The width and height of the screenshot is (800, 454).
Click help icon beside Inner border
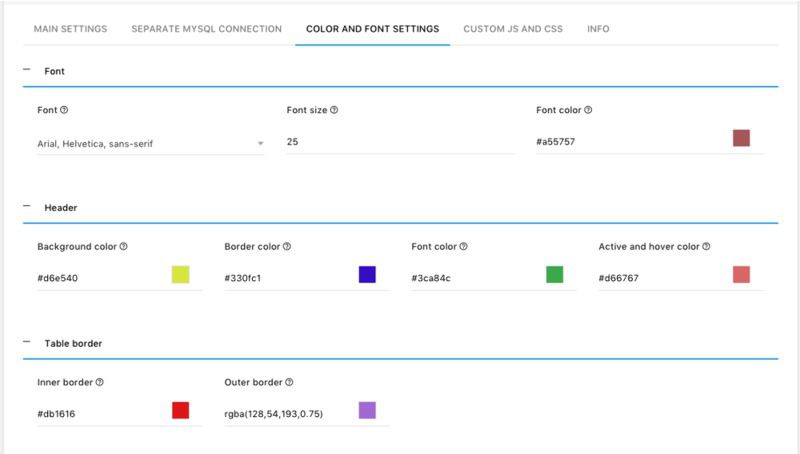click(100, 382)
